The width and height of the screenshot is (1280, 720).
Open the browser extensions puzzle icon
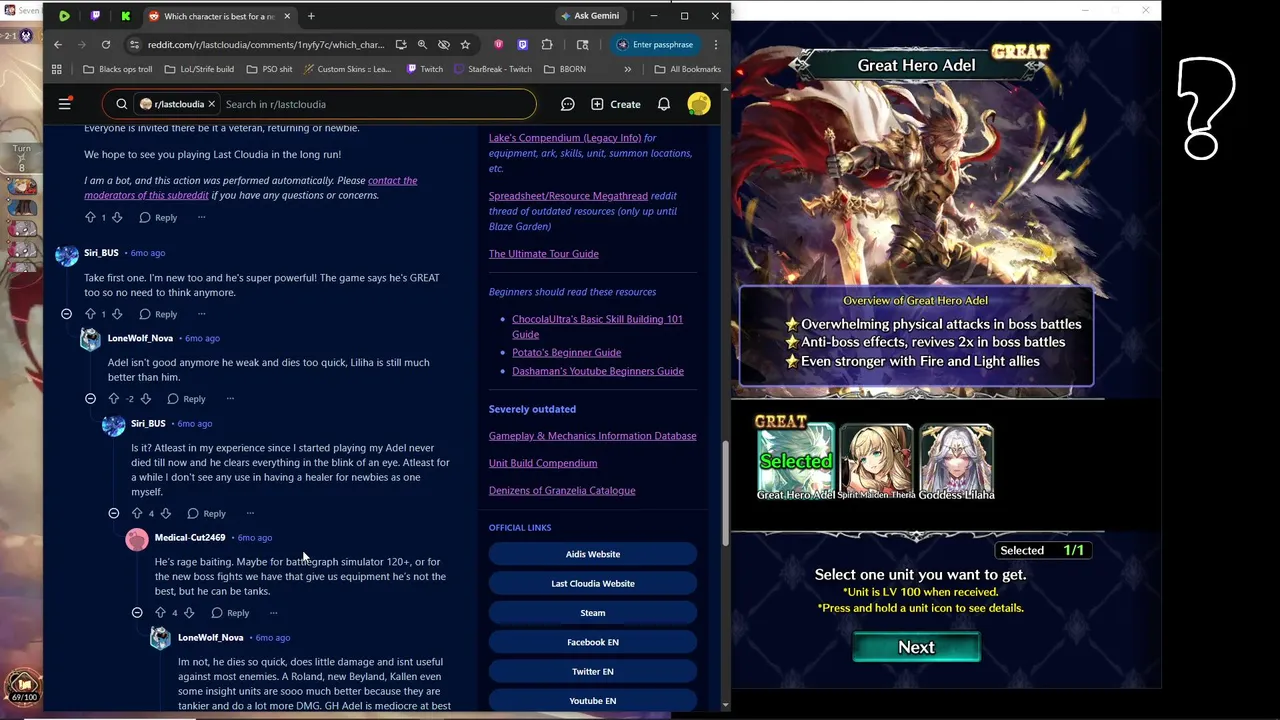(547, 44)
